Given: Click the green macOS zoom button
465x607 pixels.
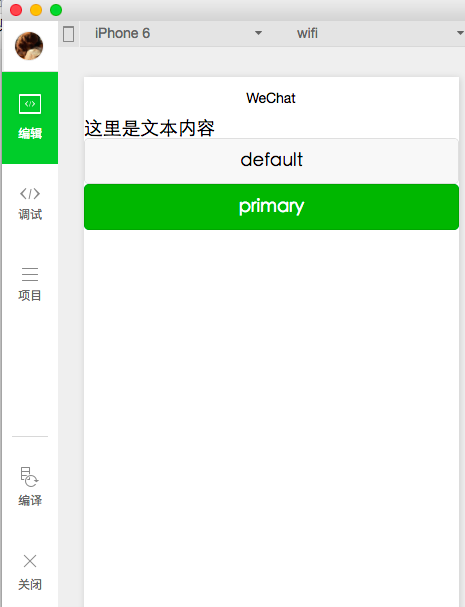Looking at the screenshot, I should click(x=56, y=10).
